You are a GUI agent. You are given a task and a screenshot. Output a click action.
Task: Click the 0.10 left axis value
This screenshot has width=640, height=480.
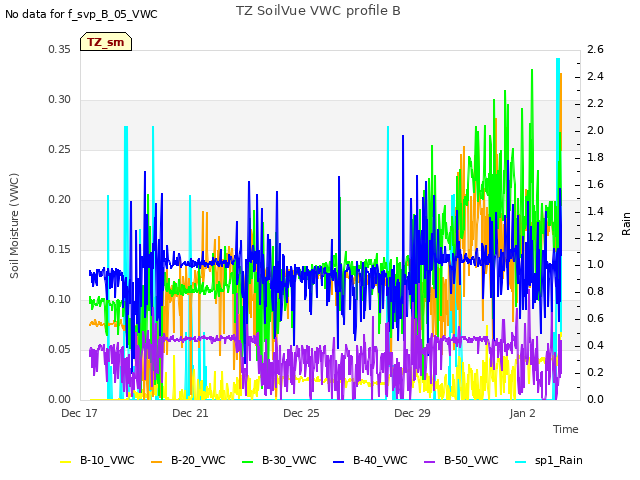click(59, 300)
